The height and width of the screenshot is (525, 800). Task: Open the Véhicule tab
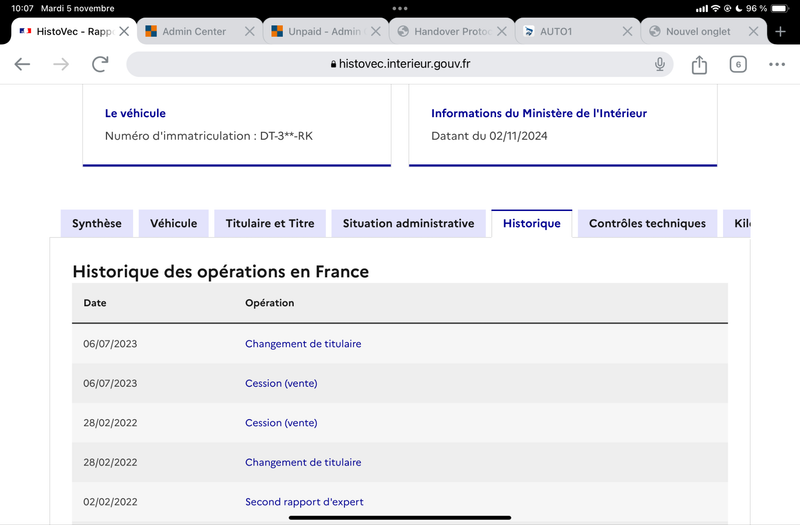click(173, 223)
